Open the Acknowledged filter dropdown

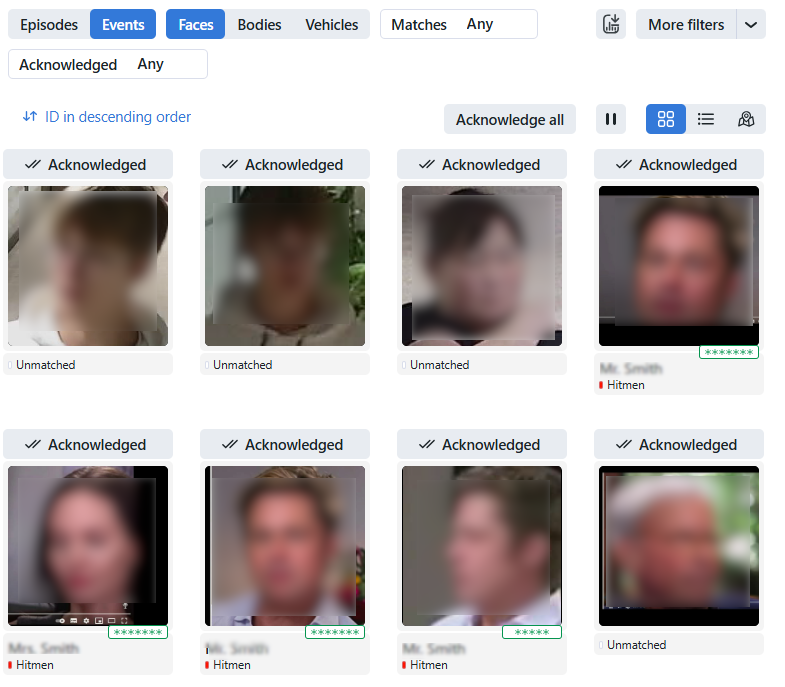click(x=107, y=64)
